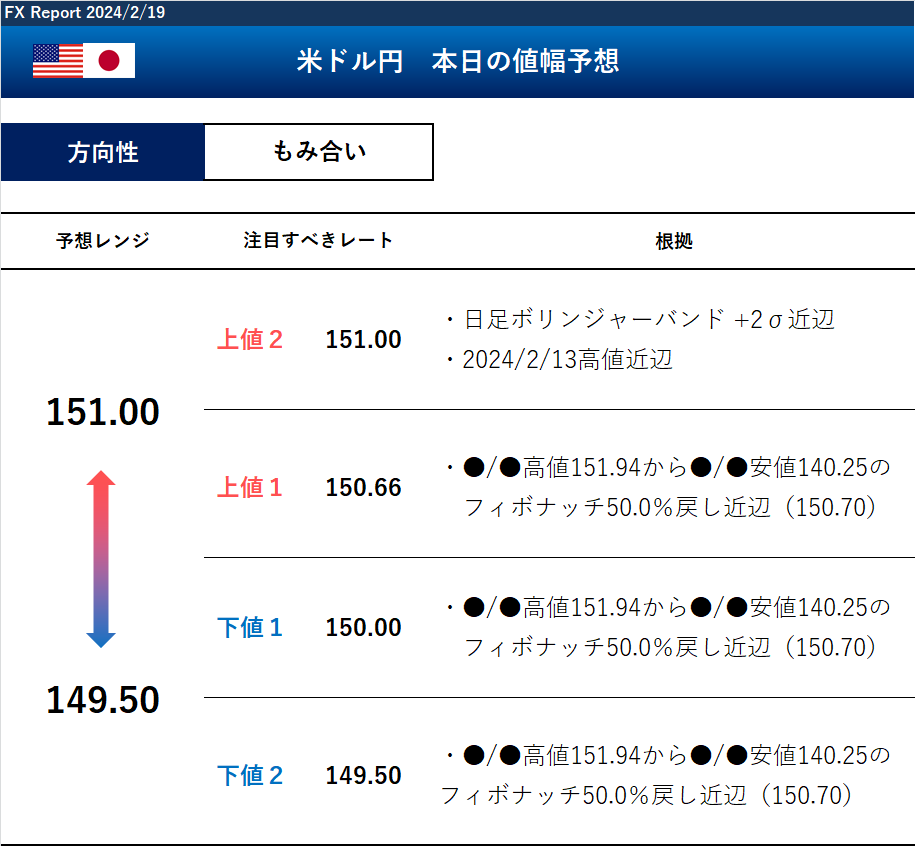Viewport: 915px width, 846px height.
Task: Click the 米ドル円 本日の値幅予想 title
Action: [x=458, y=61]
